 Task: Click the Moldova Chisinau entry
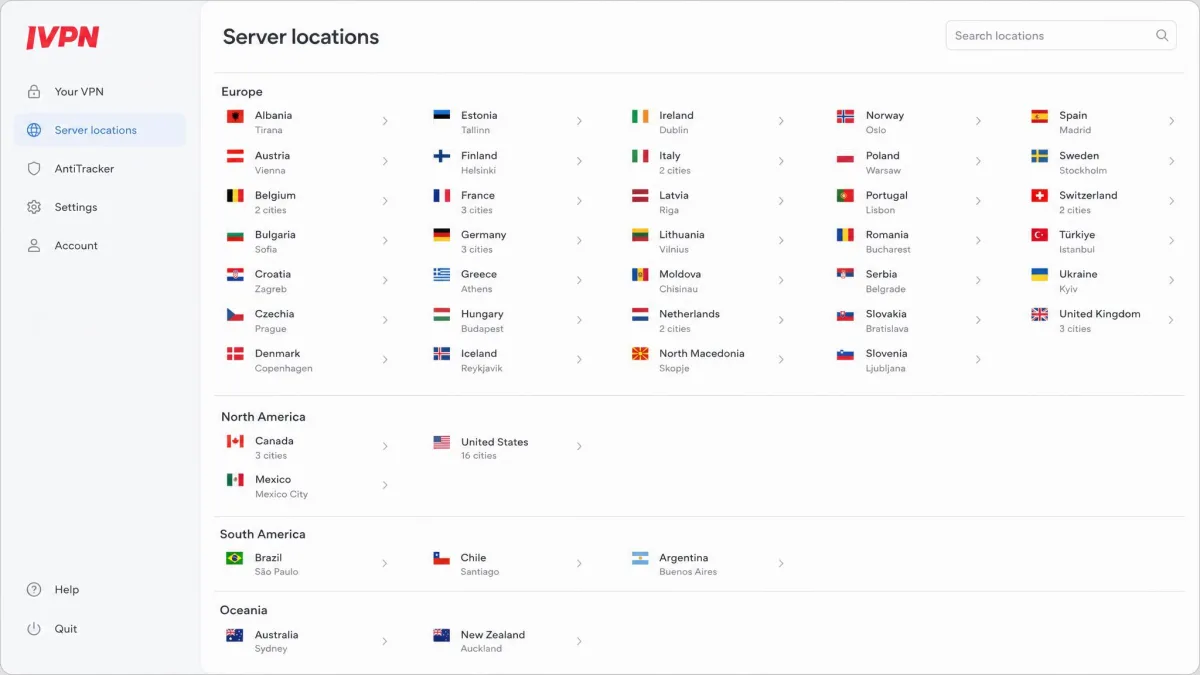coord(708,281)
